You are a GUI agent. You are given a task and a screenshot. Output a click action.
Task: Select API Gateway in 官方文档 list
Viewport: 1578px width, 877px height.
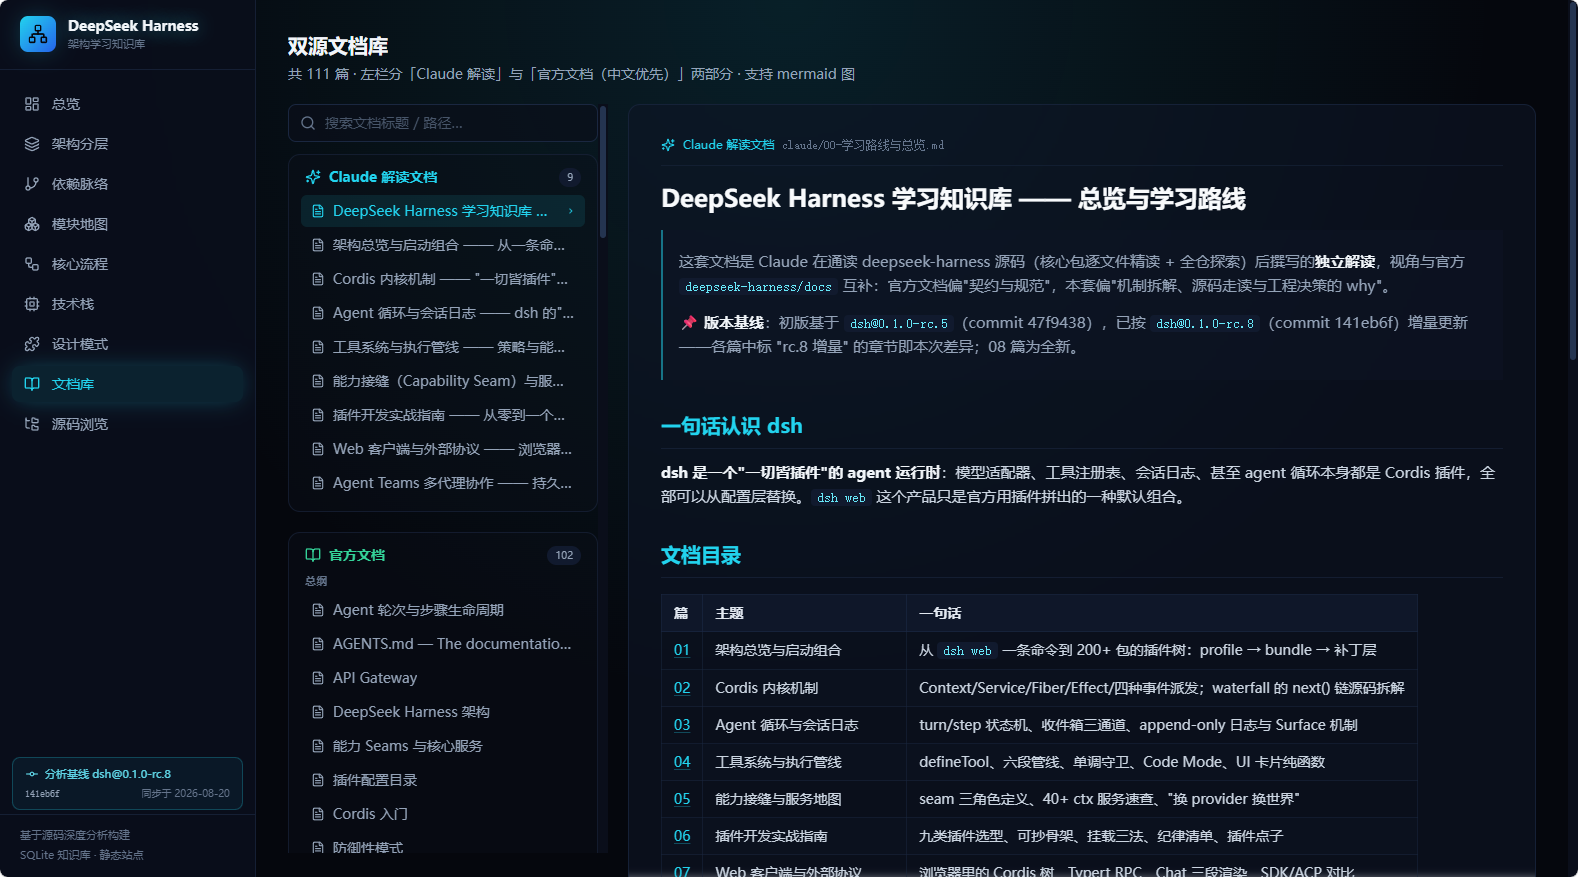443,678
